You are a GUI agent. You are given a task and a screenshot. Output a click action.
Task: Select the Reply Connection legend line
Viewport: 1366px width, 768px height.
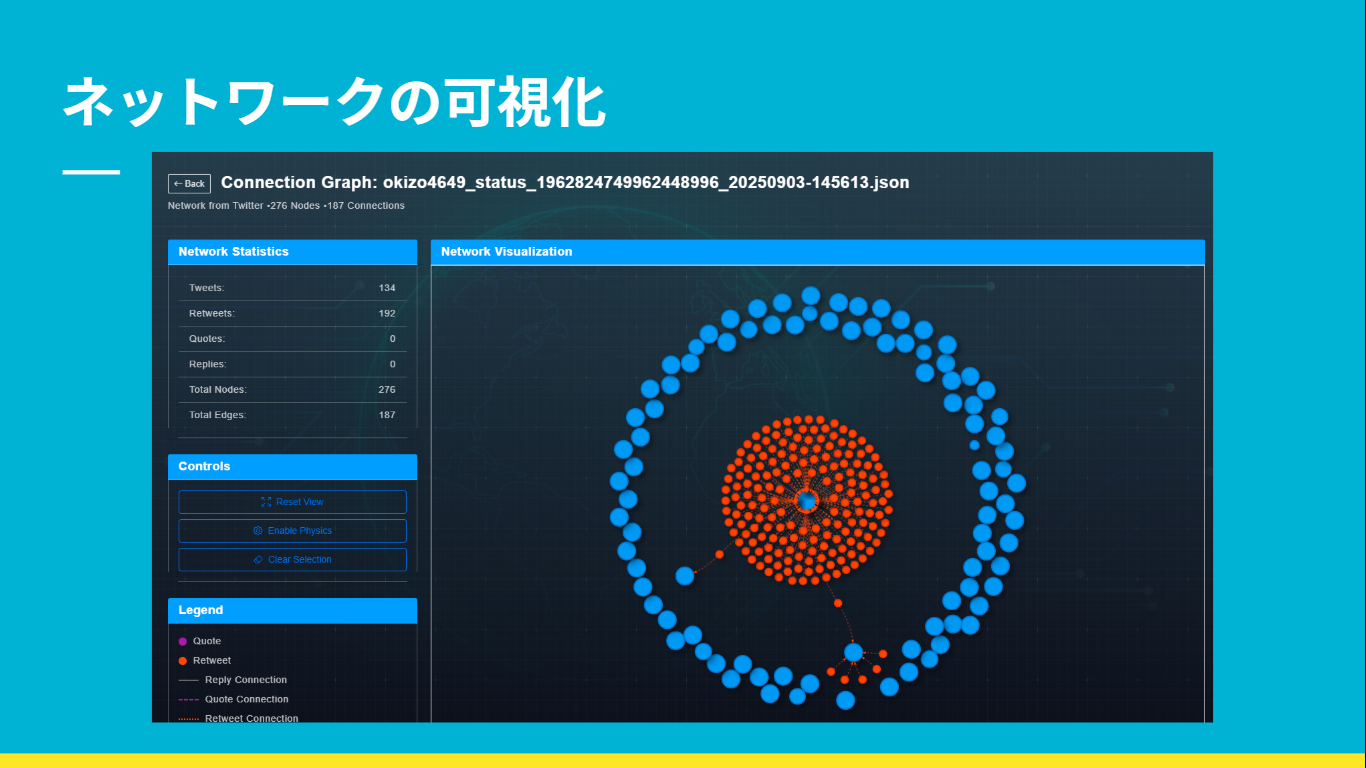188,680
